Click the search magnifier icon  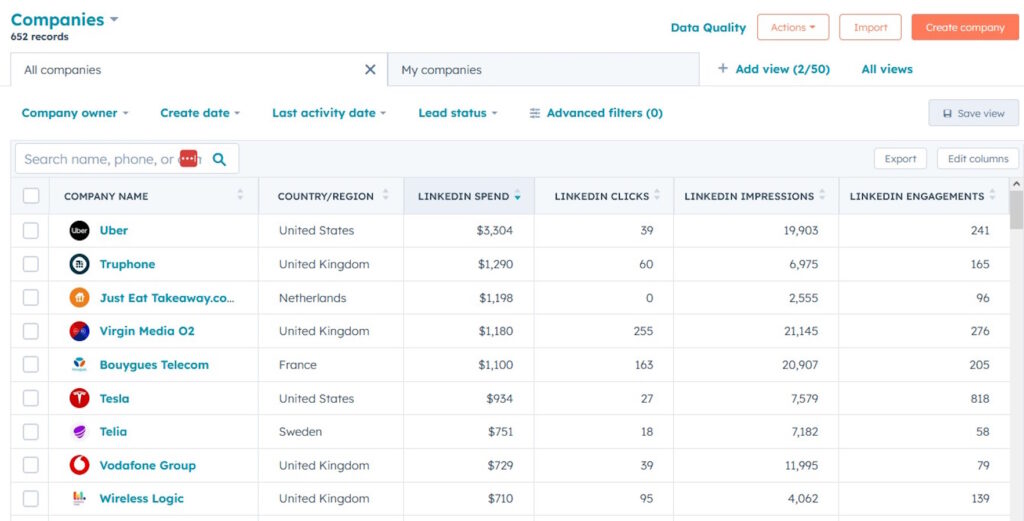219,159
